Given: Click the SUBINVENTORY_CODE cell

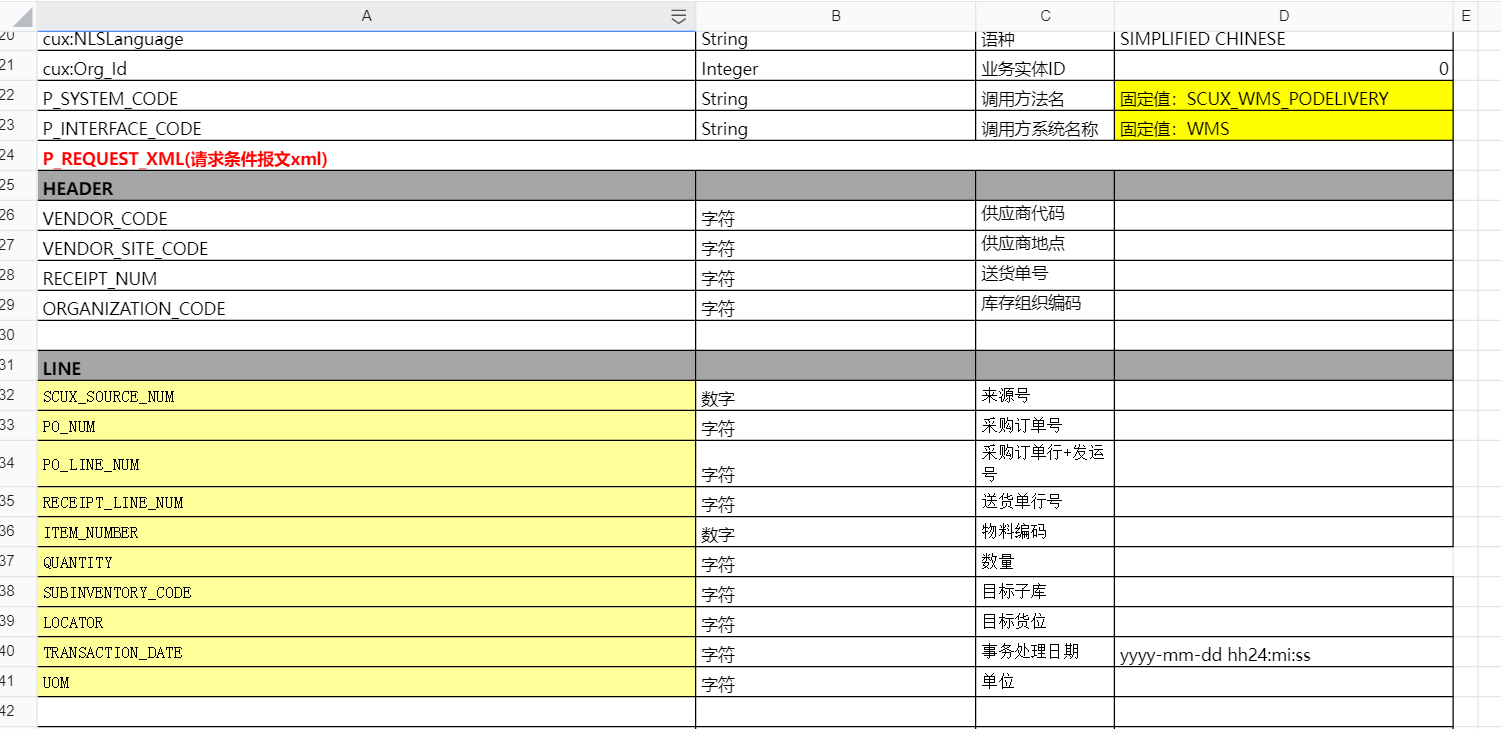Looking at the screenshot, I should [366, 592].
